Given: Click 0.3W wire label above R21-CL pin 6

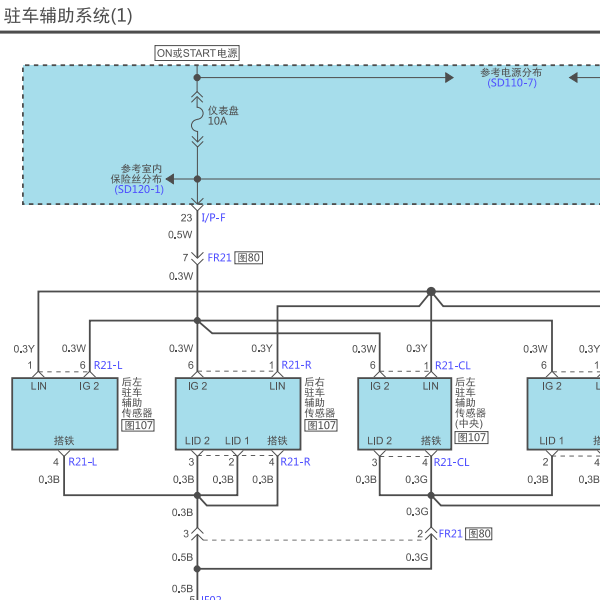Looking at the screenshot, I should 364,349.
